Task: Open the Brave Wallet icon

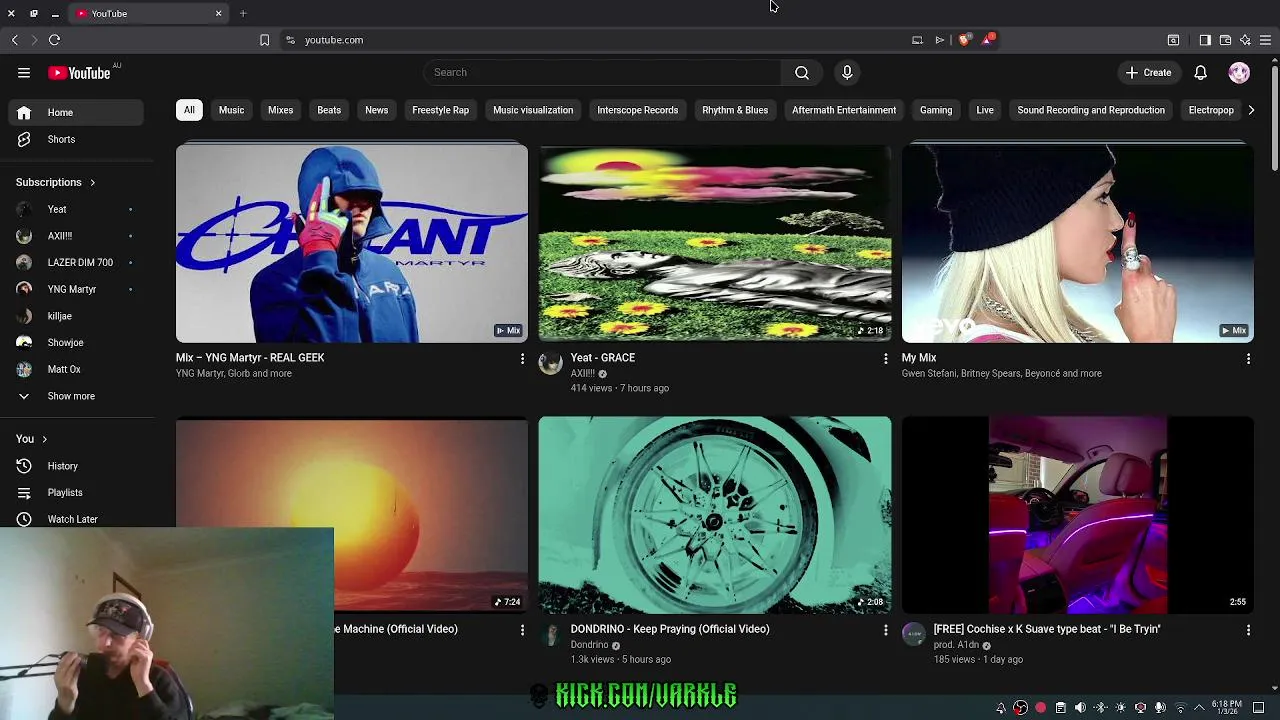Action: 1225,40
